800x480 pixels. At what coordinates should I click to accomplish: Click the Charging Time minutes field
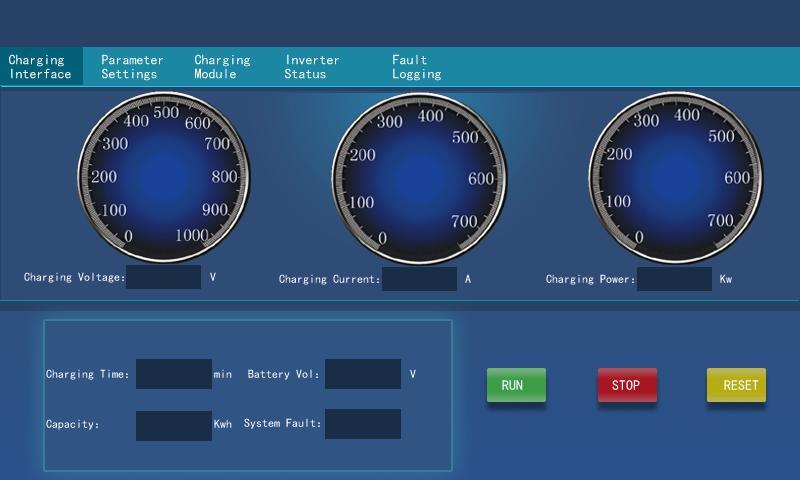(173, 374)
